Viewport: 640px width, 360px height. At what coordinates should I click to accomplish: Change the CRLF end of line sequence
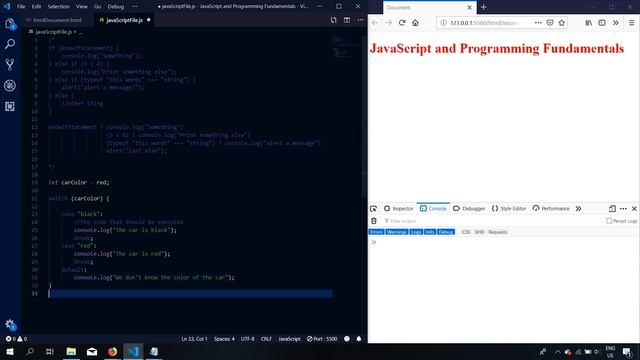[x=266, y=339]
